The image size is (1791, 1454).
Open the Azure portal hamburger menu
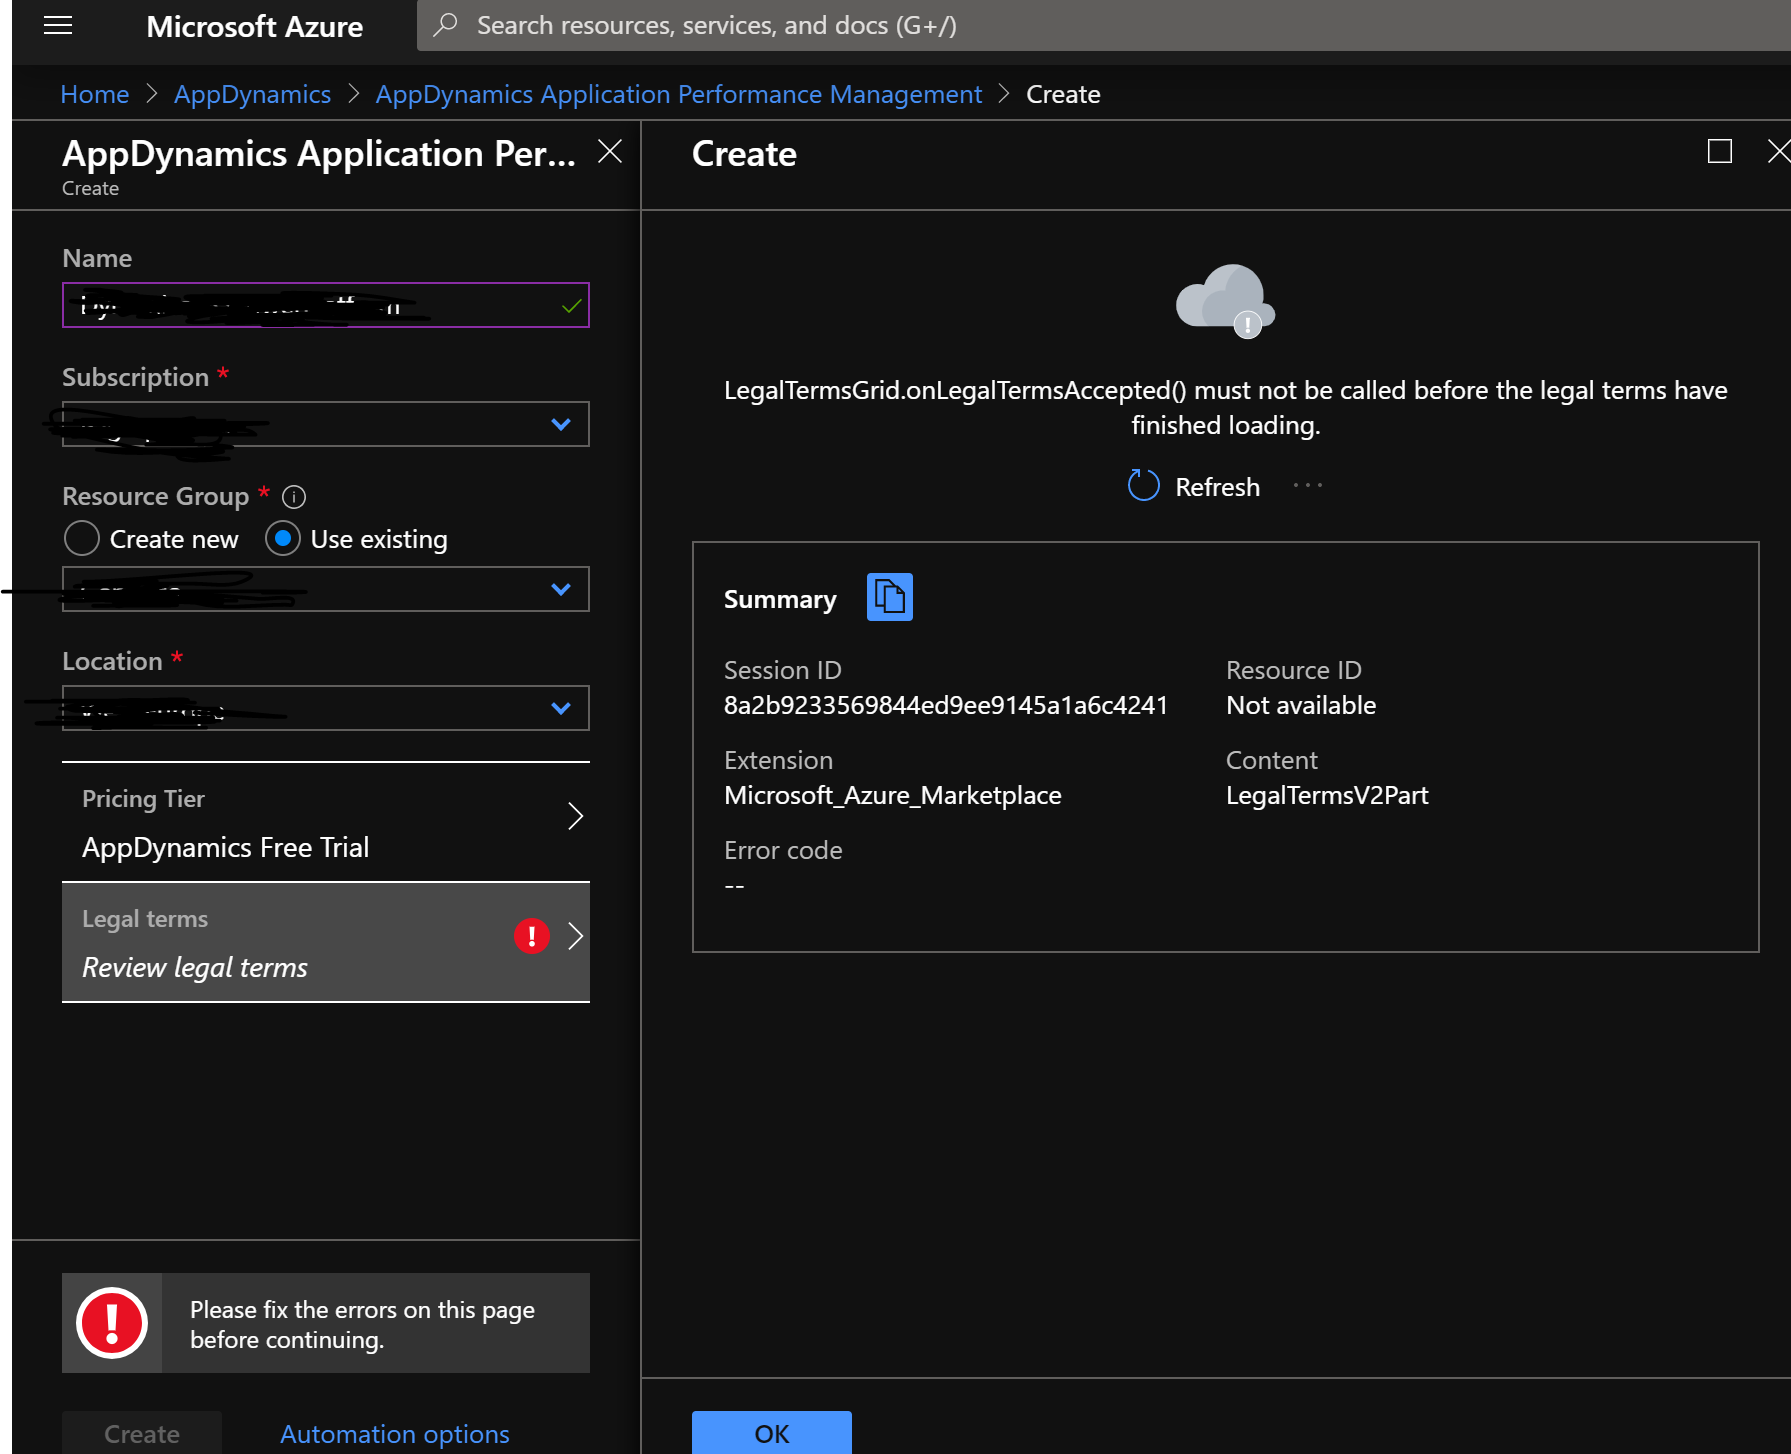57,25
